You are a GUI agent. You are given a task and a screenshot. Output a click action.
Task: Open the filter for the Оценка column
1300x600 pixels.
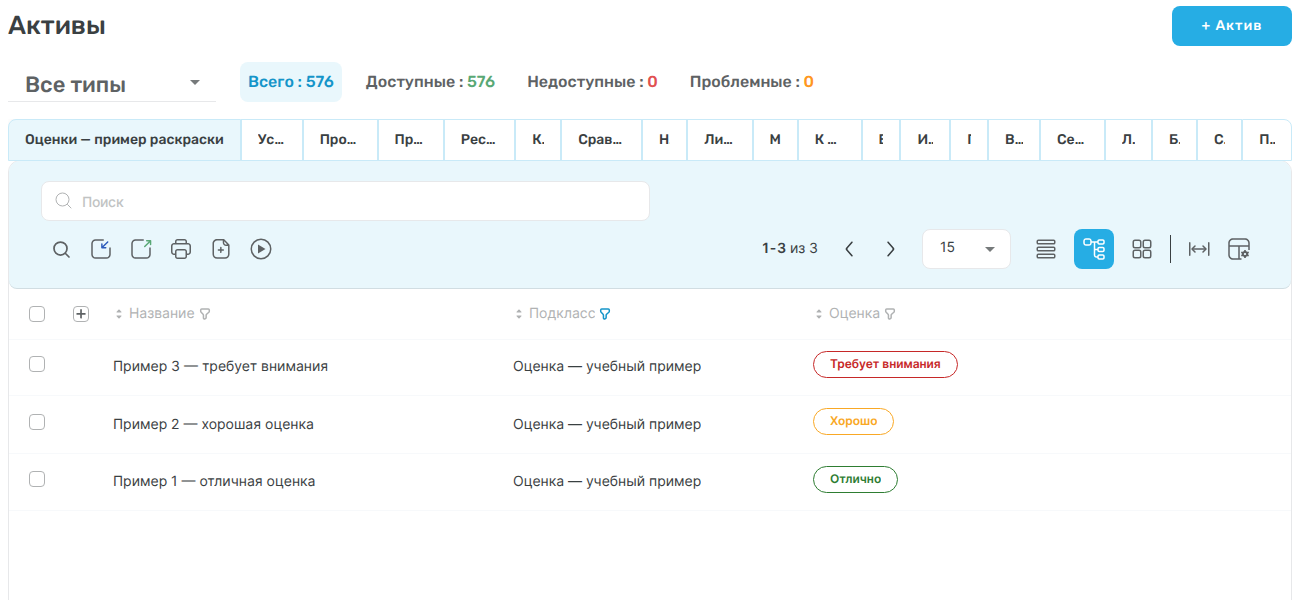coord(890,314)
